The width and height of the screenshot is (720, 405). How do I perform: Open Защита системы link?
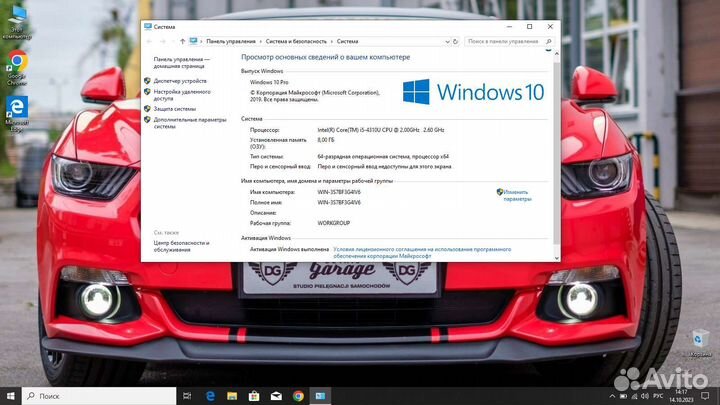pos(174,109)
